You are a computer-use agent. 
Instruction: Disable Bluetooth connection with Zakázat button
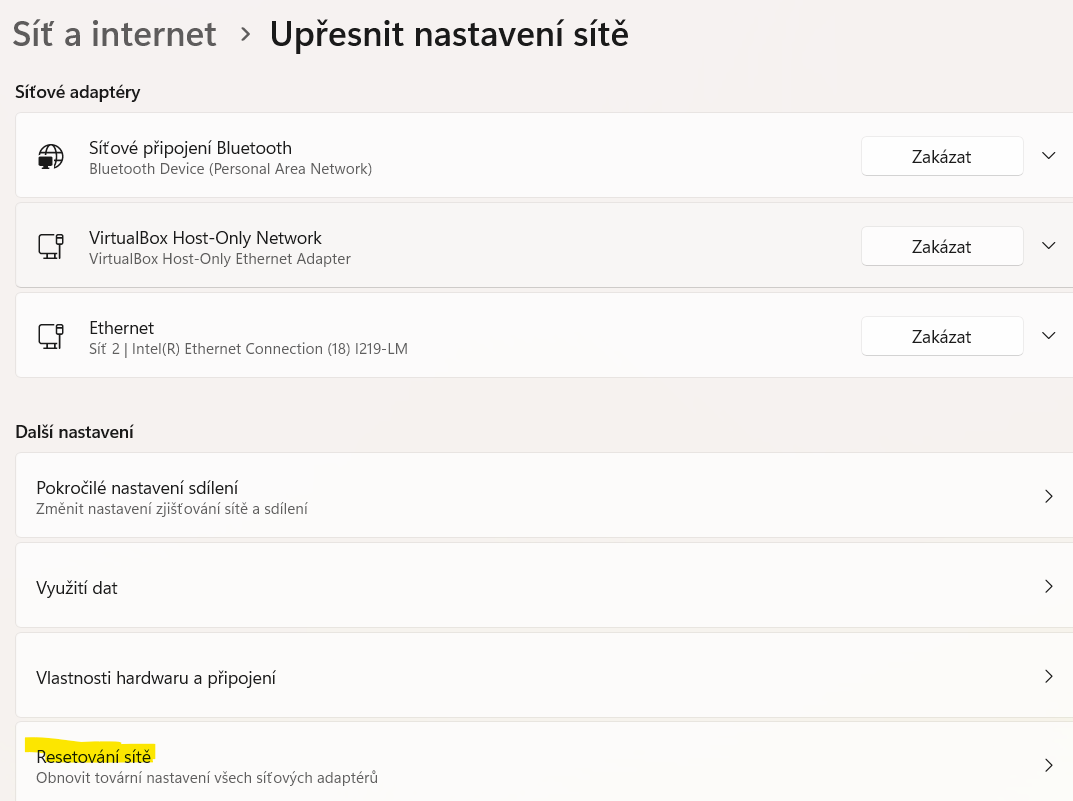(941, 157)
